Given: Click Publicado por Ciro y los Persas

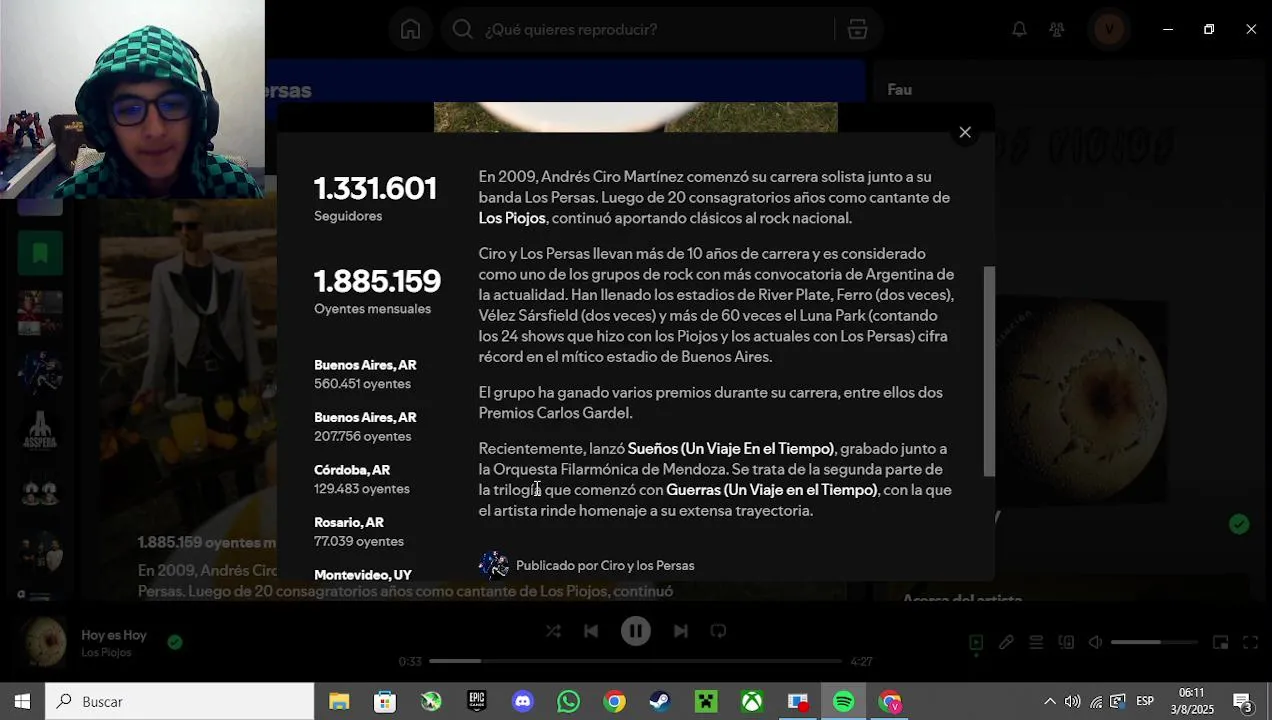Looking at the screenshot, I should pos(605,565).
